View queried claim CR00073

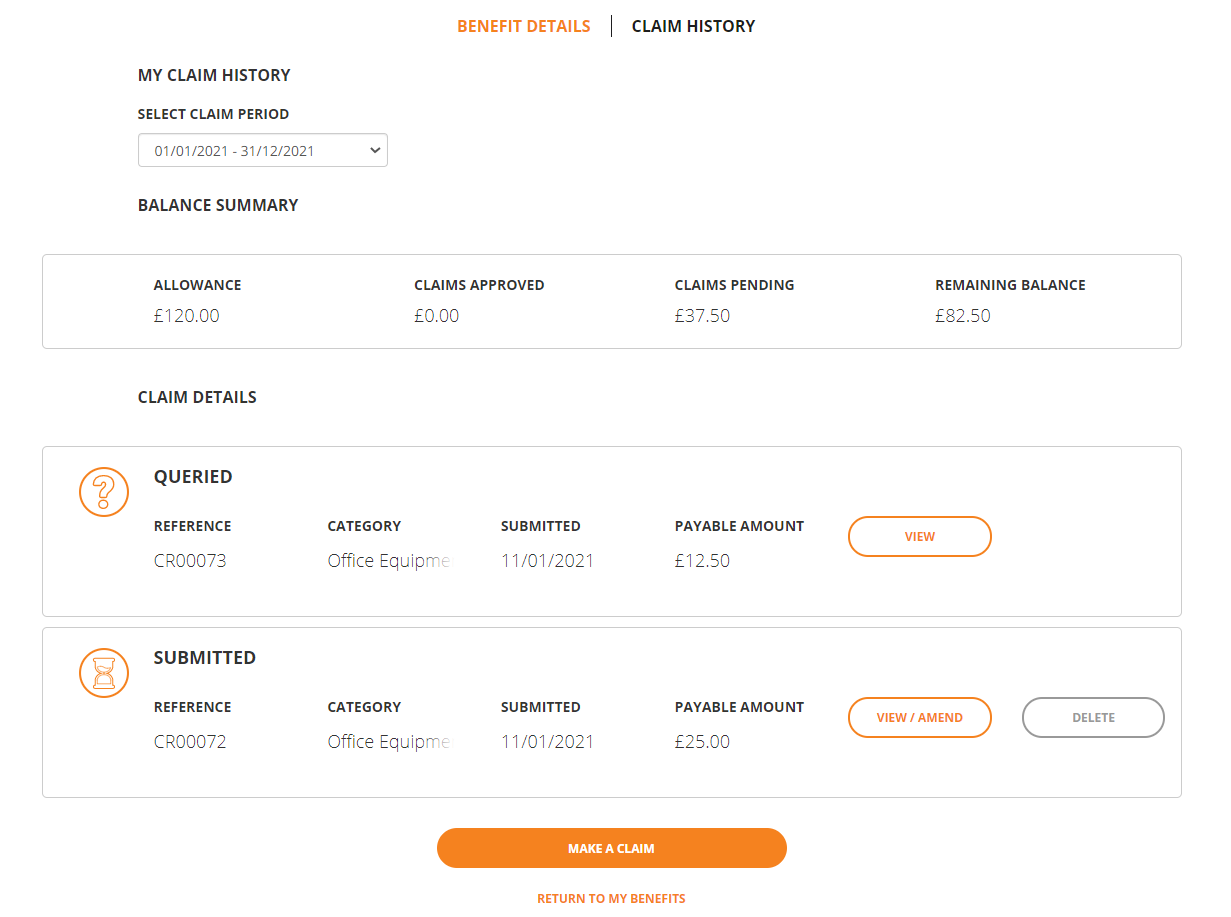[x=920, y=537]
